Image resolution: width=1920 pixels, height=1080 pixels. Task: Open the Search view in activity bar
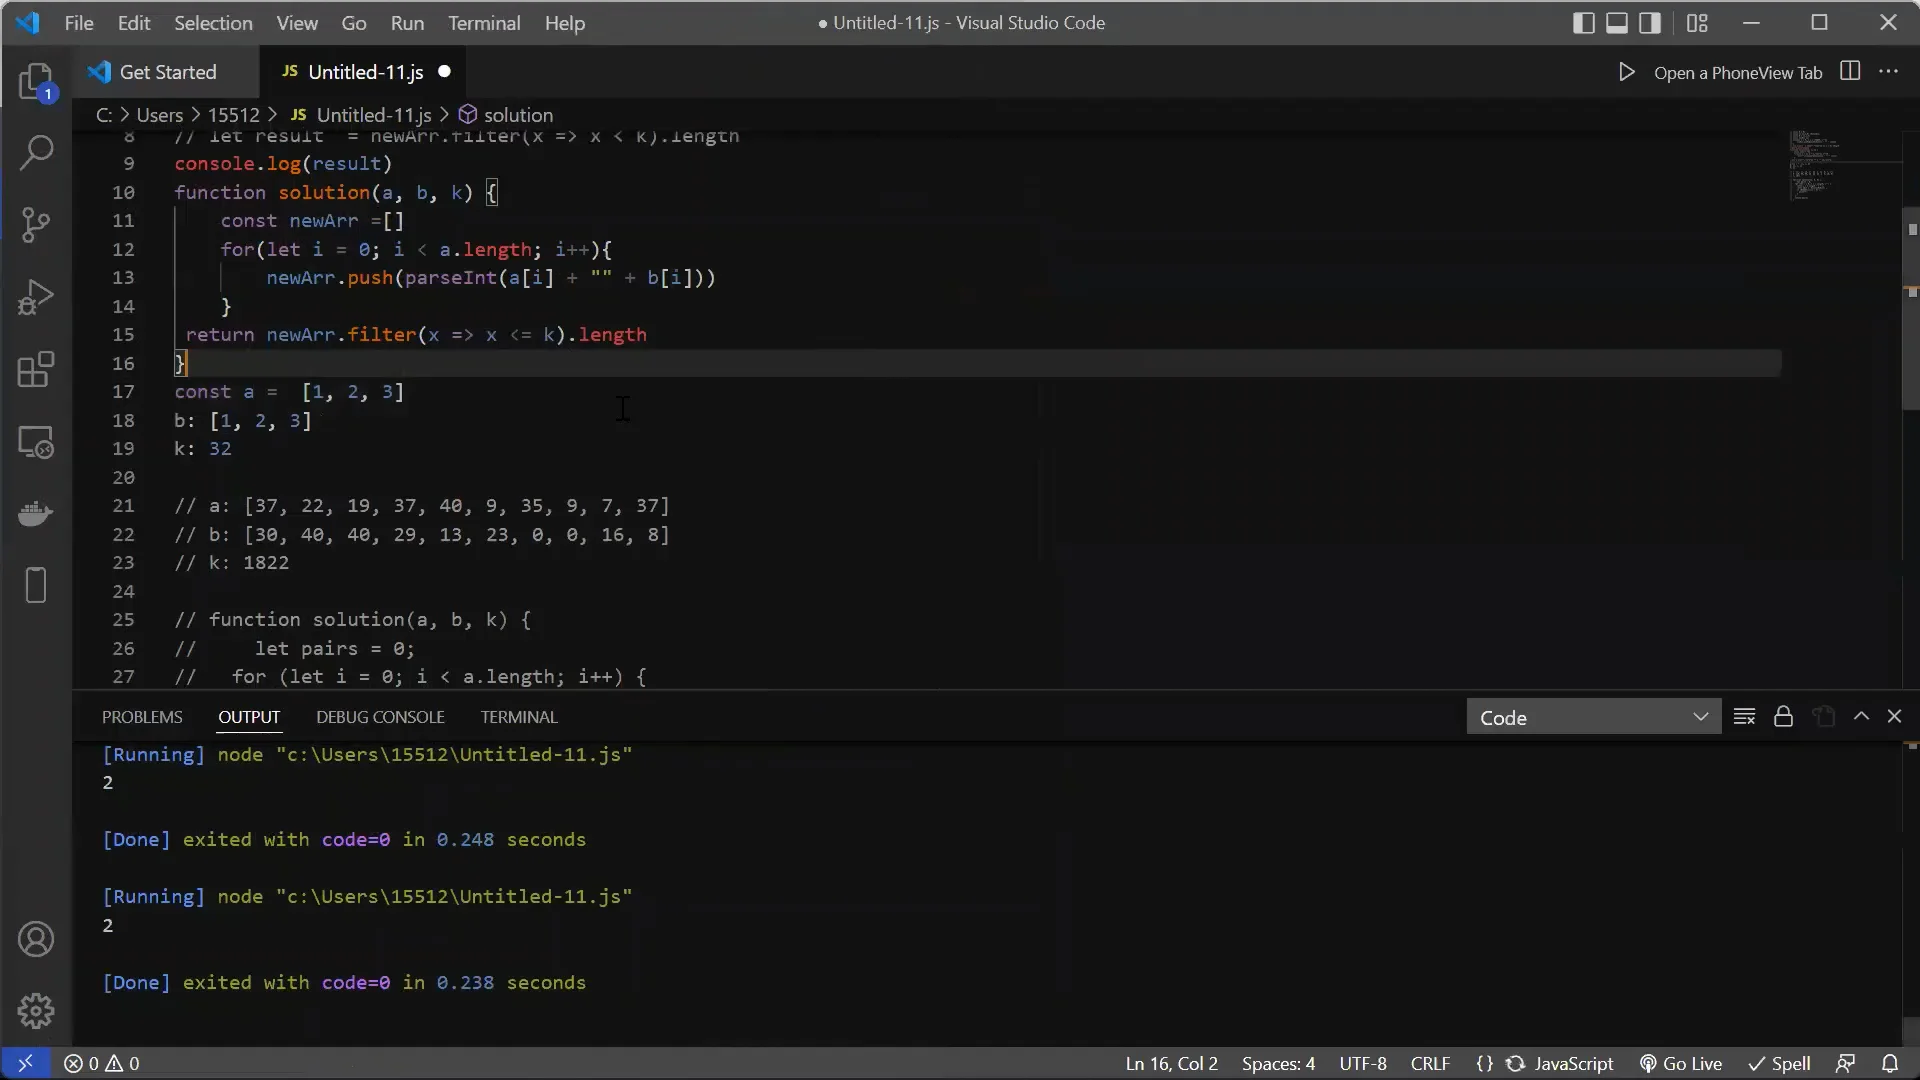37,152
